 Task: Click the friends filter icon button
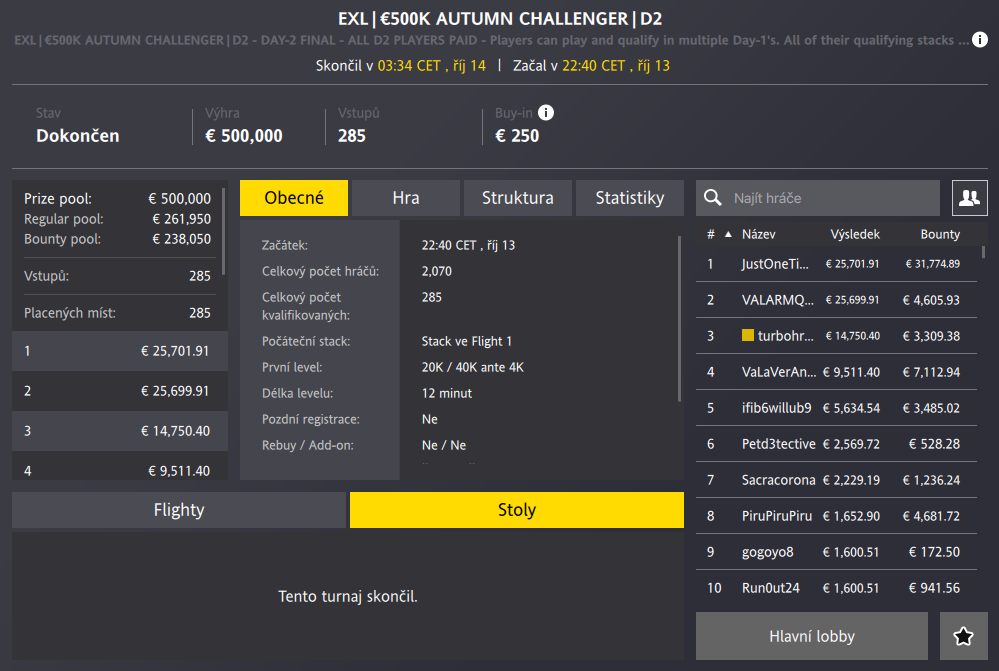968,198
